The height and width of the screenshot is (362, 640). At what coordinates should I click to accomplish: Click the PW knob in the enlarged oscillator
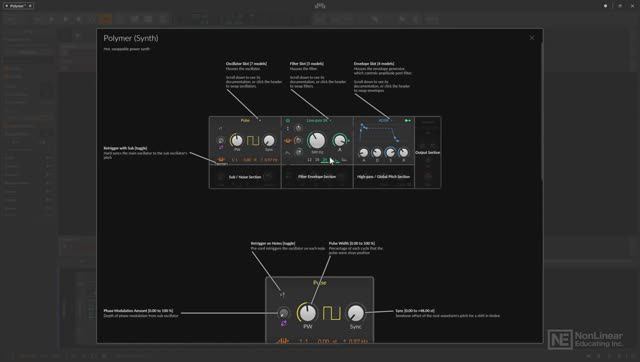click(x=307, y=313)
